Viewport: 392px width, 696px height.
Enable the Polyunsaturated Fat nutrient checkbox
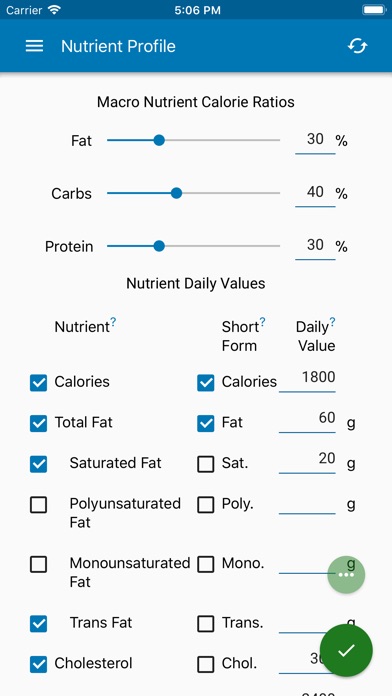point(38,505)
